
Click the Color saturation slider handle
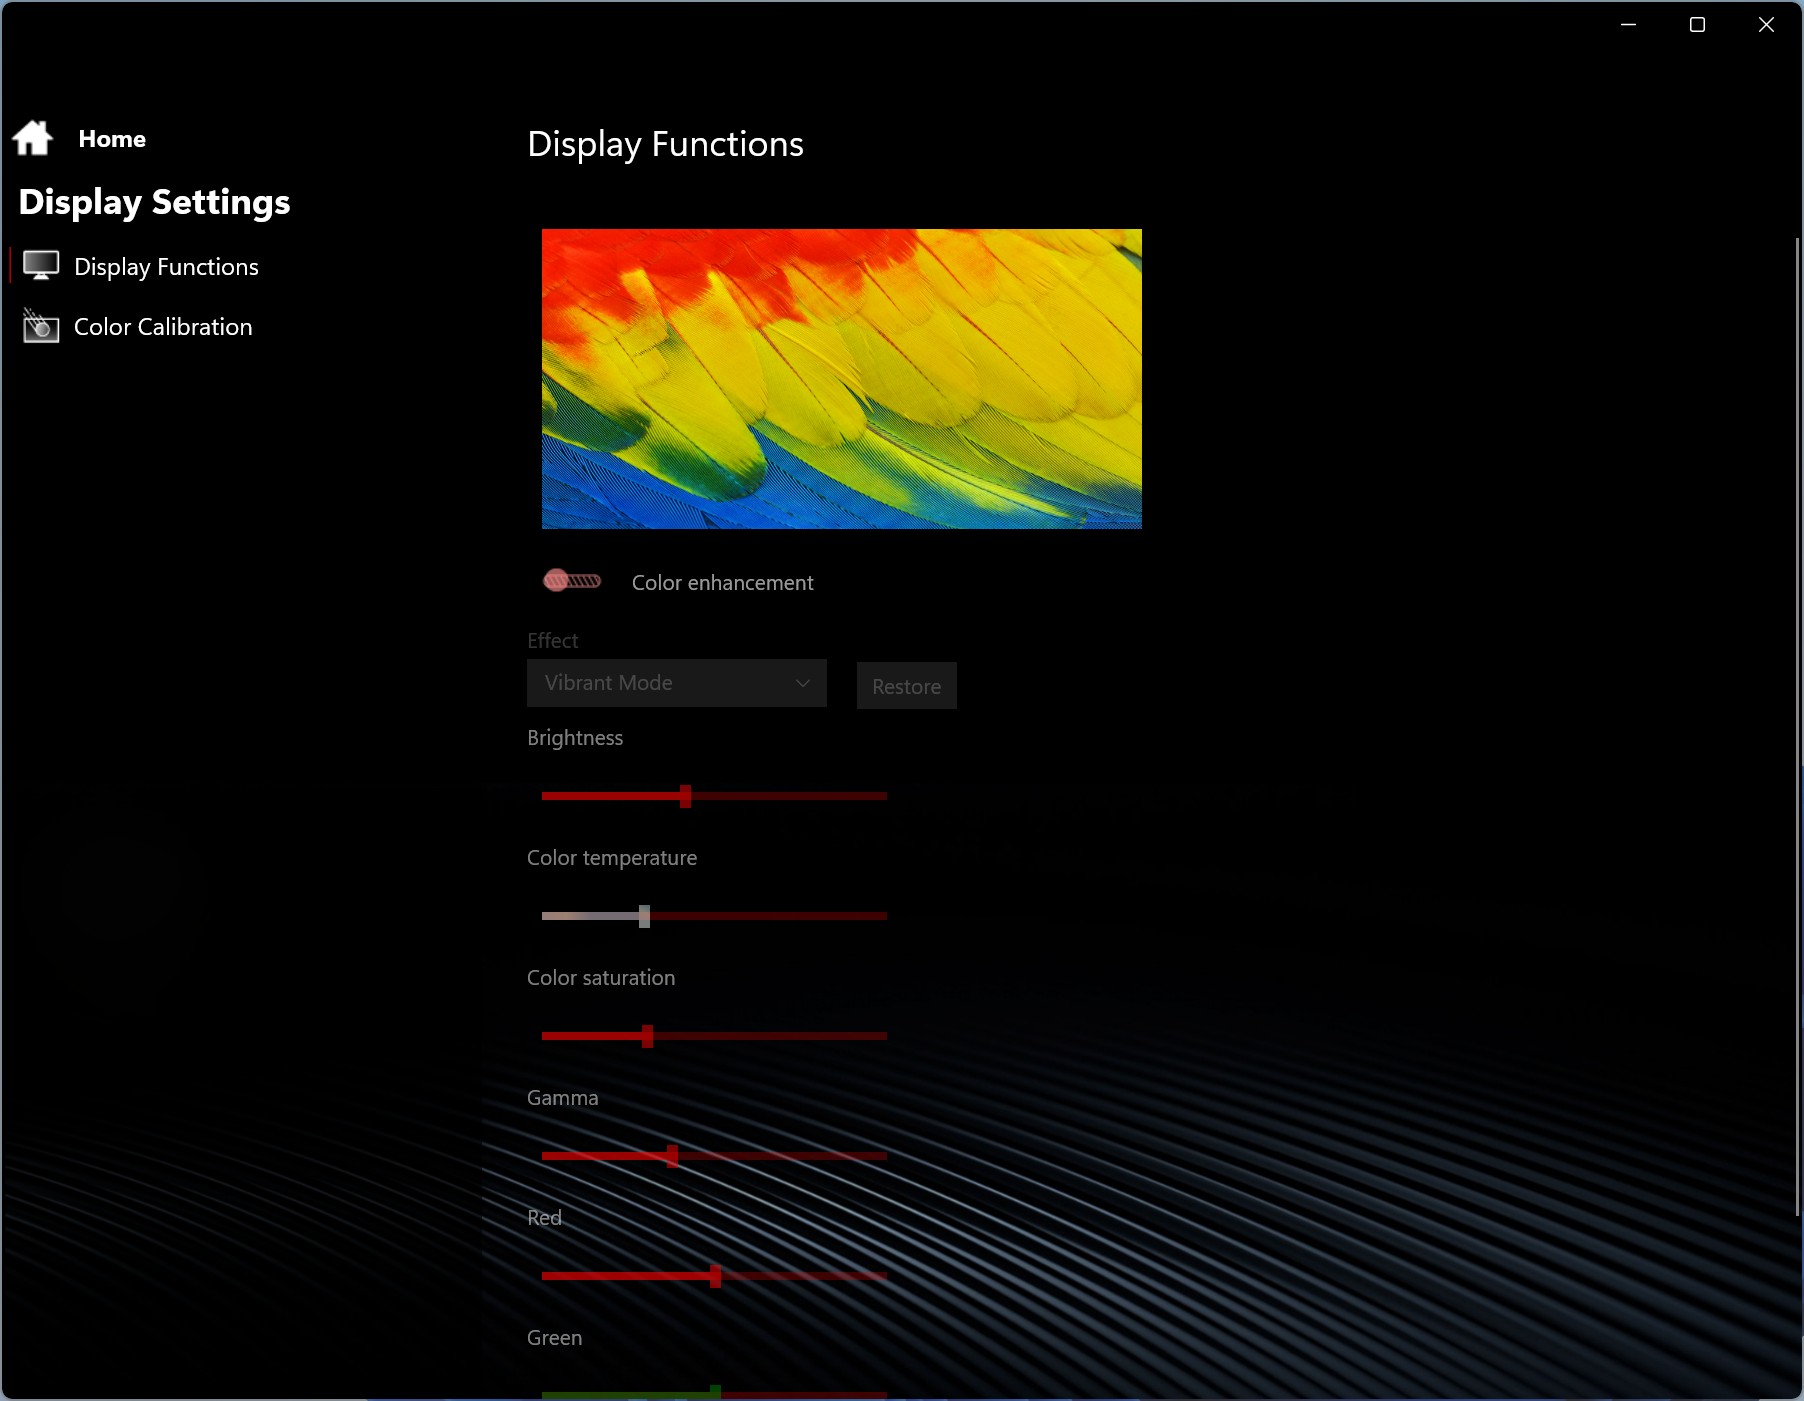[647, 1036]
